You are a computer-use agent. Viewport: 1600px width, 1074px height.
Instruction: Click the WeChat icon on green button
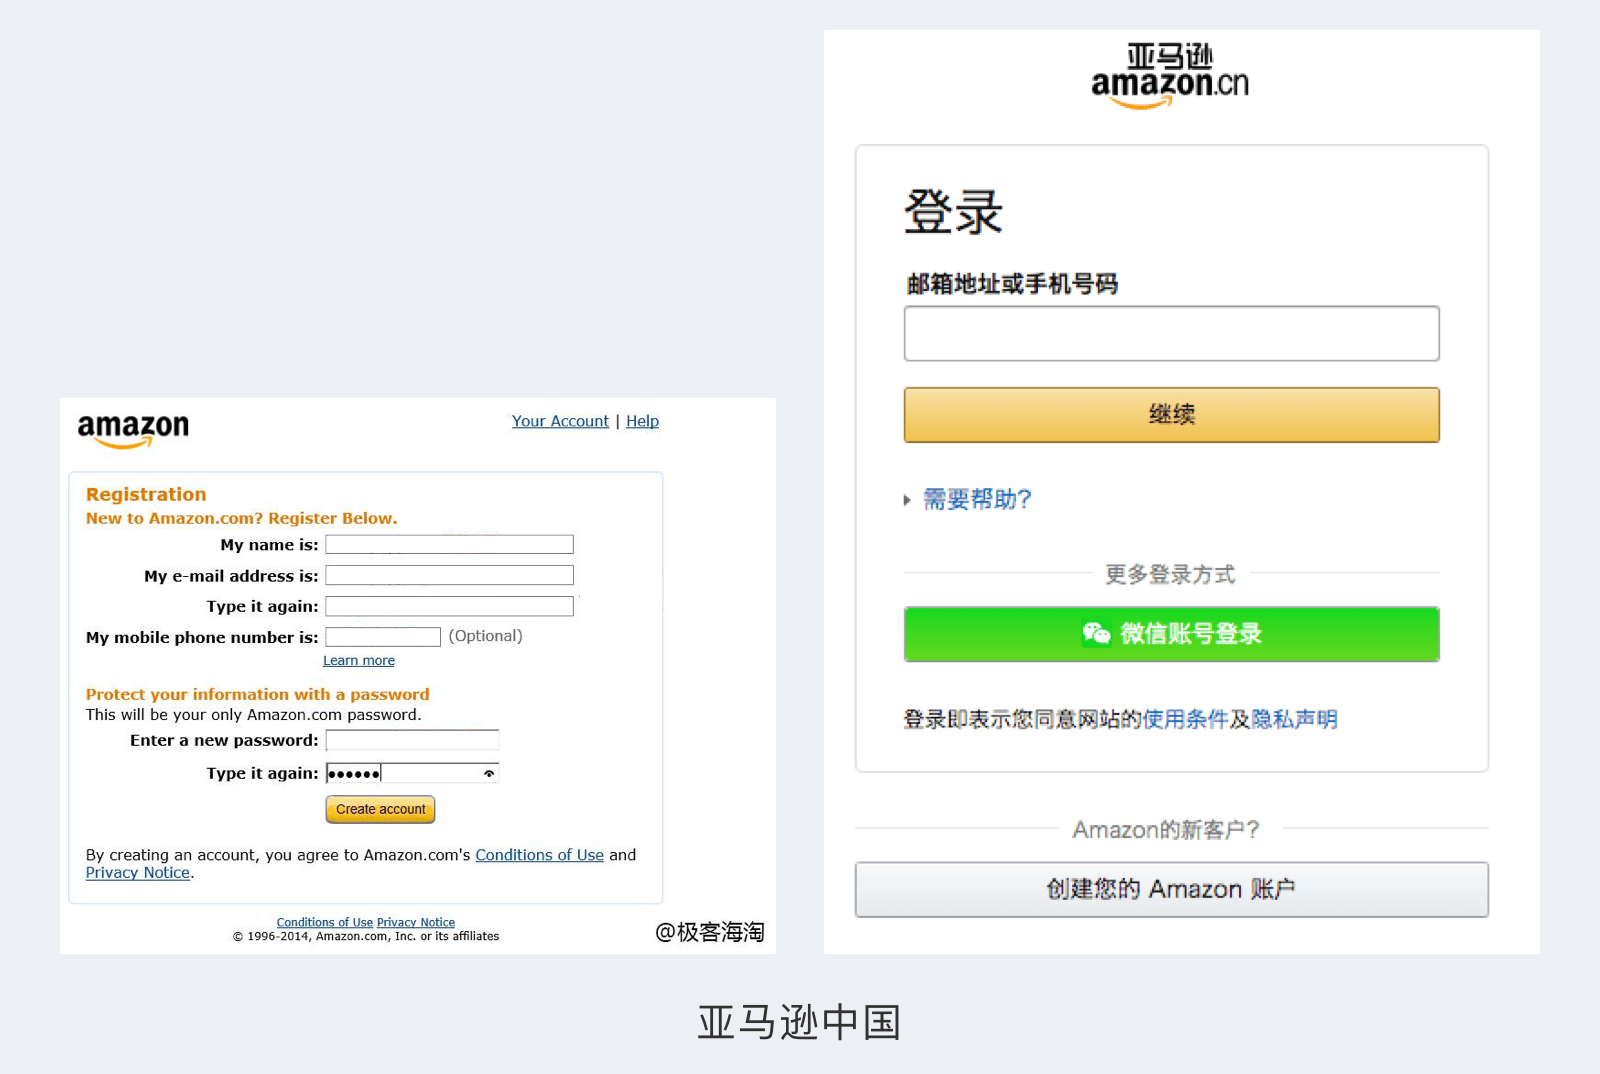point(1096,633)
